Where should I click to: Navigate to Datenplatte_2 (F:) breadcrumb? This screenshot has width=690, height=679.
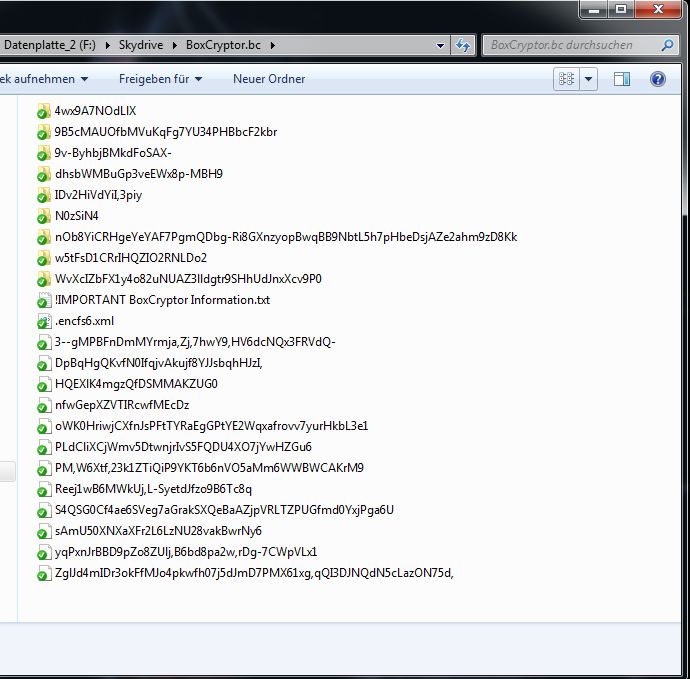[x=49, y=45]
